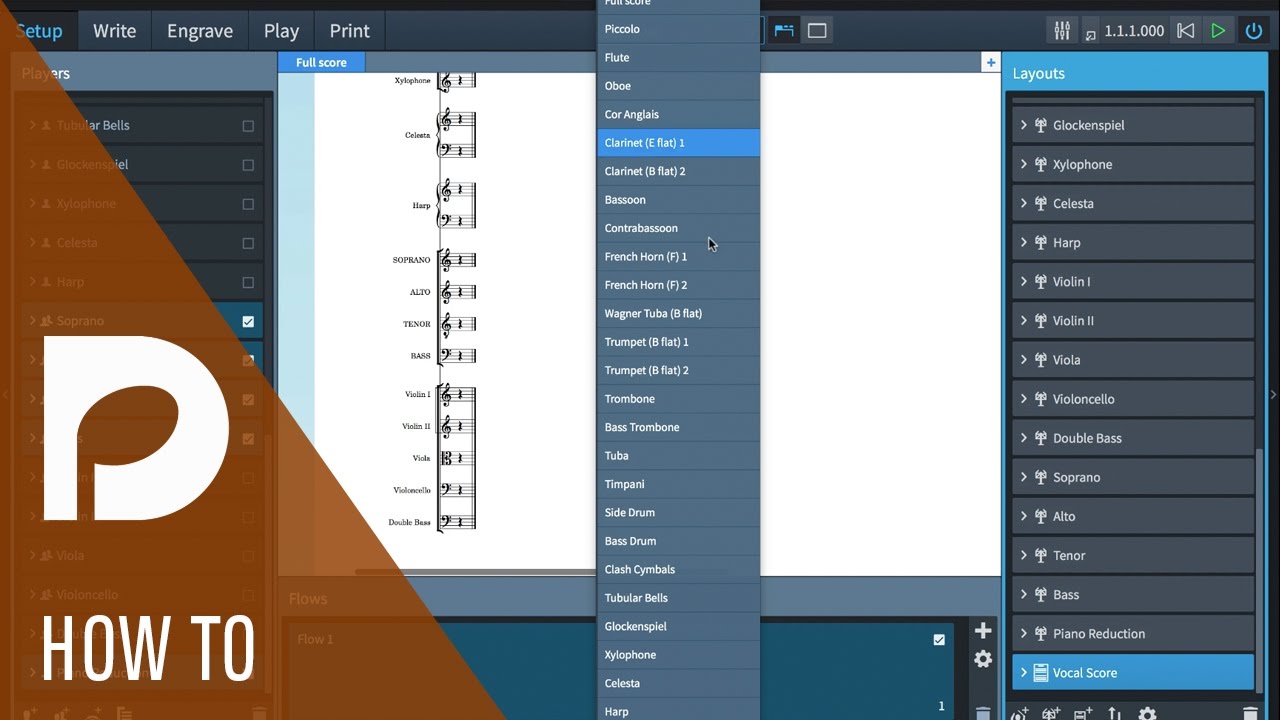Expand the Bass layout chevron

[1024, 594]
